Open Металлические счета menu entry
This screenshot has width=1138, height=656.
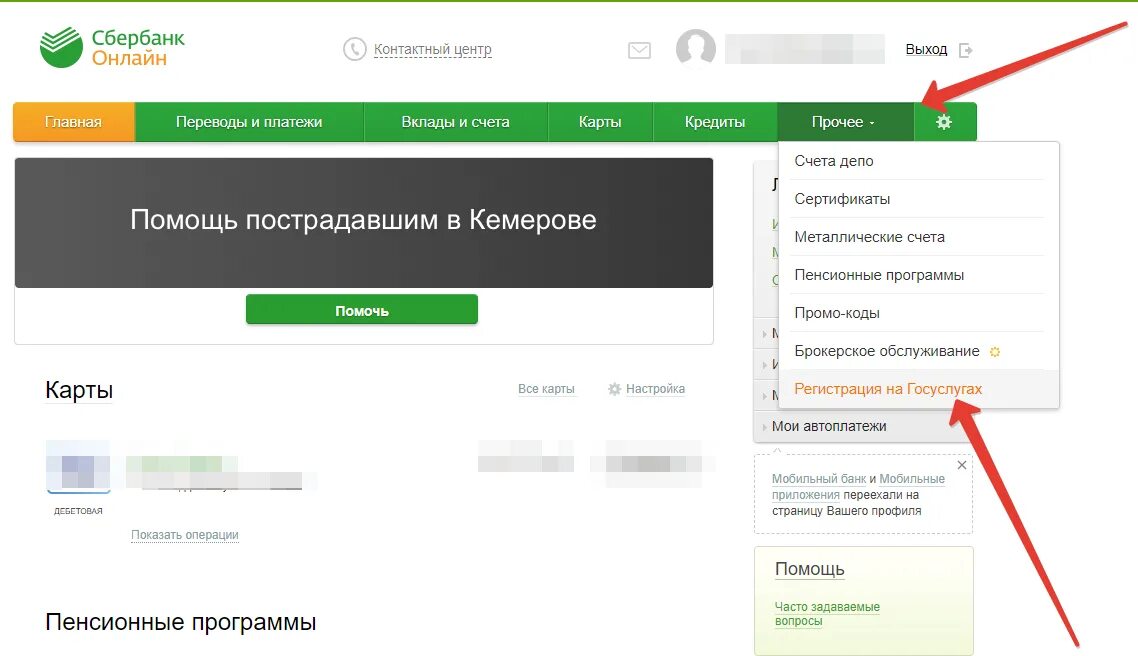click(x=918, y=237)
